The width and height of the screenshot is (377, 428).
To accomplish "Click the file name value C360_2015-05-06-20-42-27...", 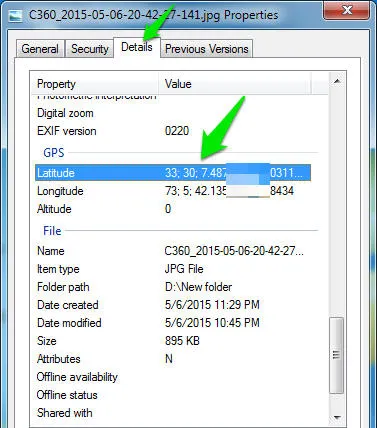I will 234,251.
